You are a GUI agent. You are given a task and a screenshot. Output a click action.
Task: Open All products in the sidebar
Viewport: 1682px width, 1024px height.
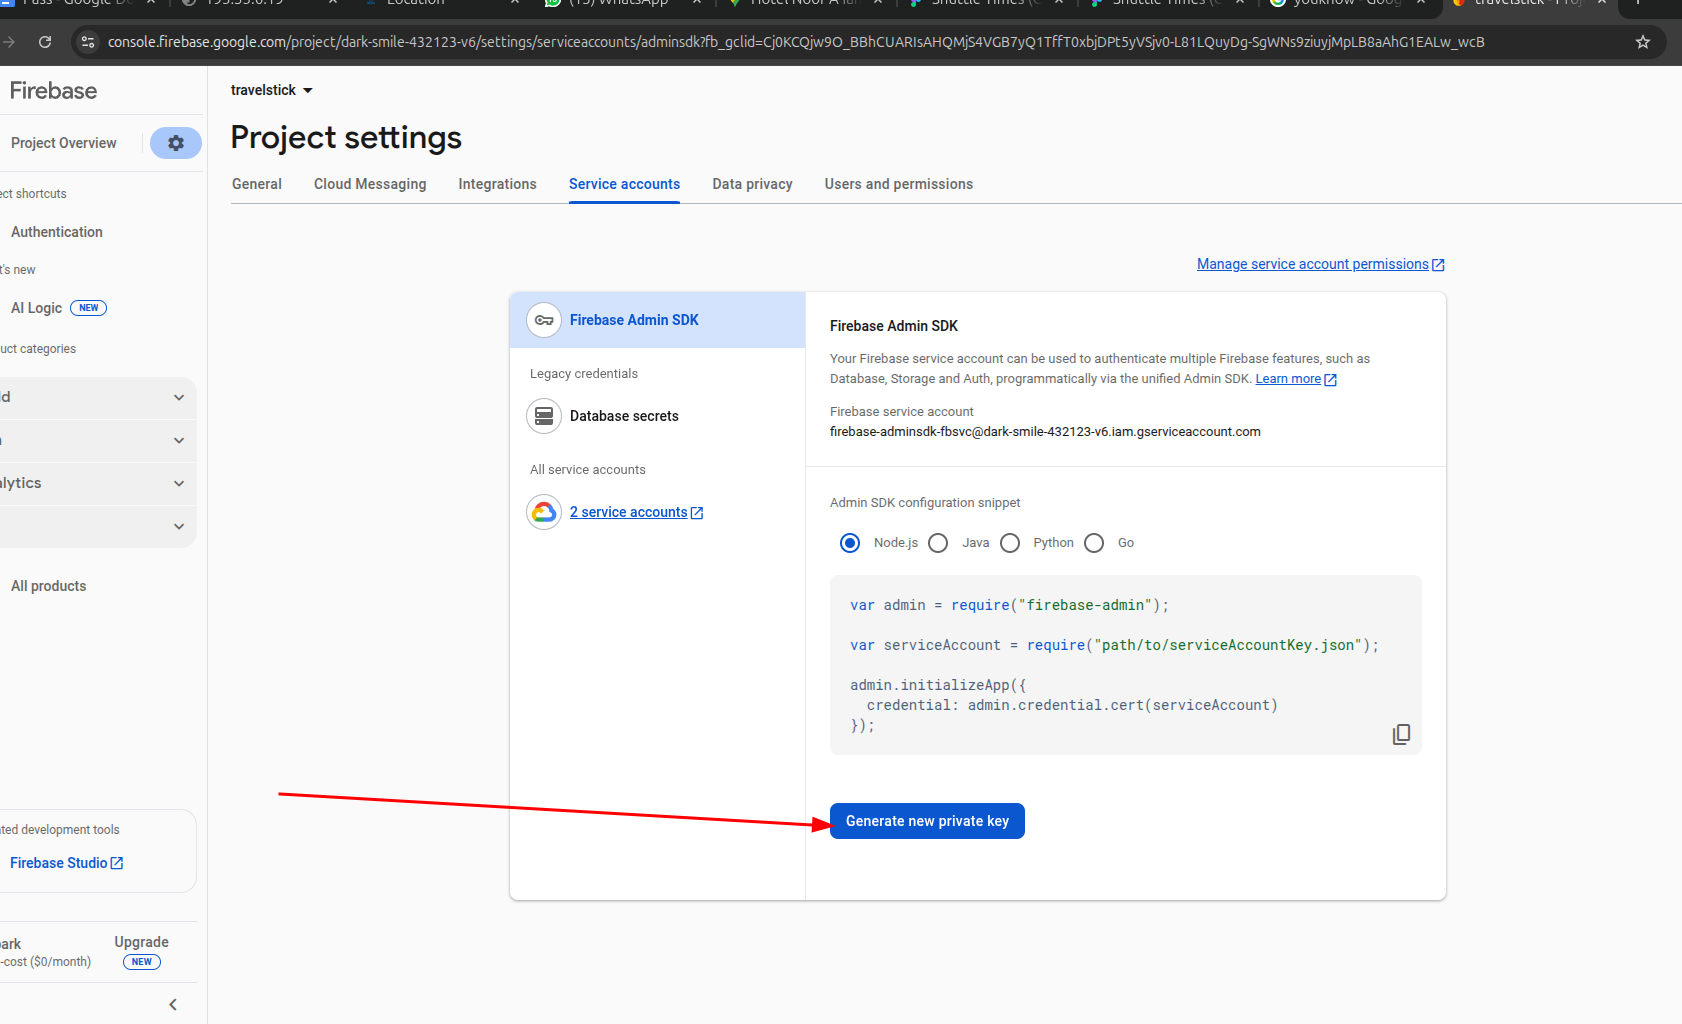coord(48,586)
